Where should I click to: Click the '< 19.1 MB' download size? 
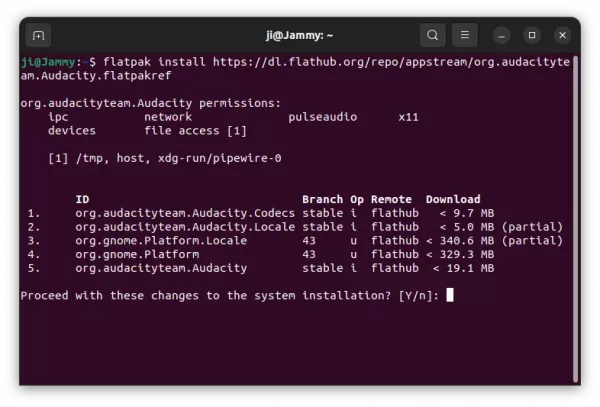463,268
